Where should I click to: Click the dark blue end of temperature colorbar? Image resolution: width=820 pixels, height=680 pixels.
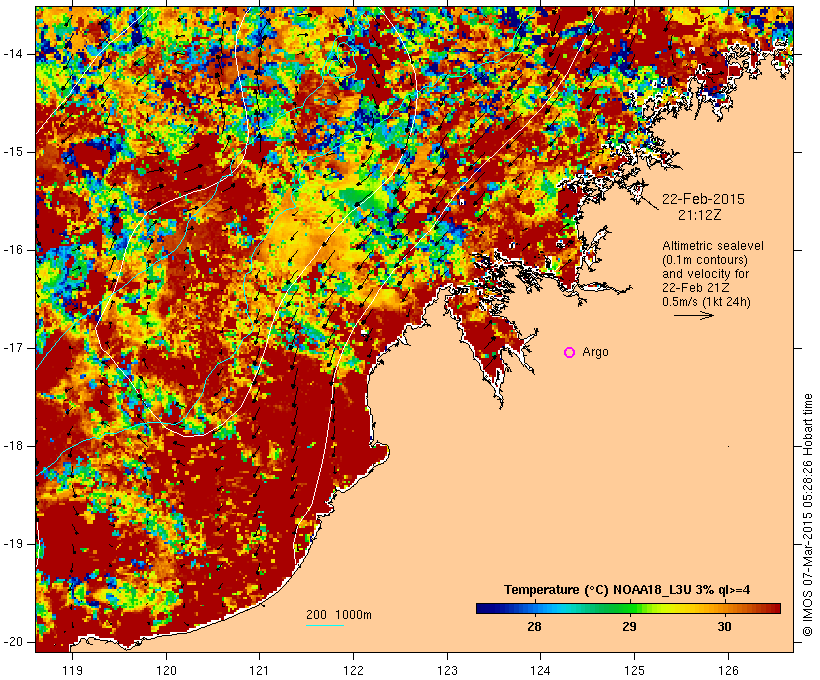pyautogui.click(x=484, y=608)
